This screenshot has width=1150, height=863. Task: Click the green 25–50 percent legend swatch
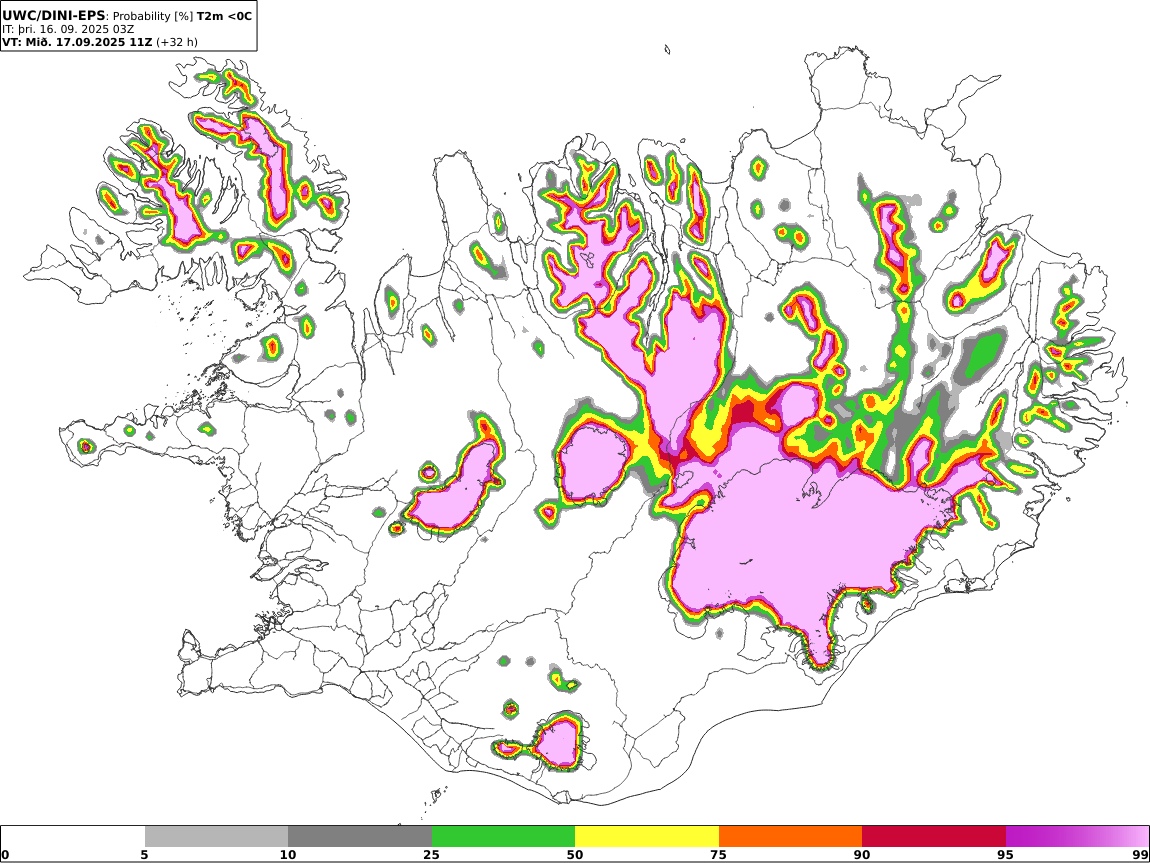coord(503,836)
